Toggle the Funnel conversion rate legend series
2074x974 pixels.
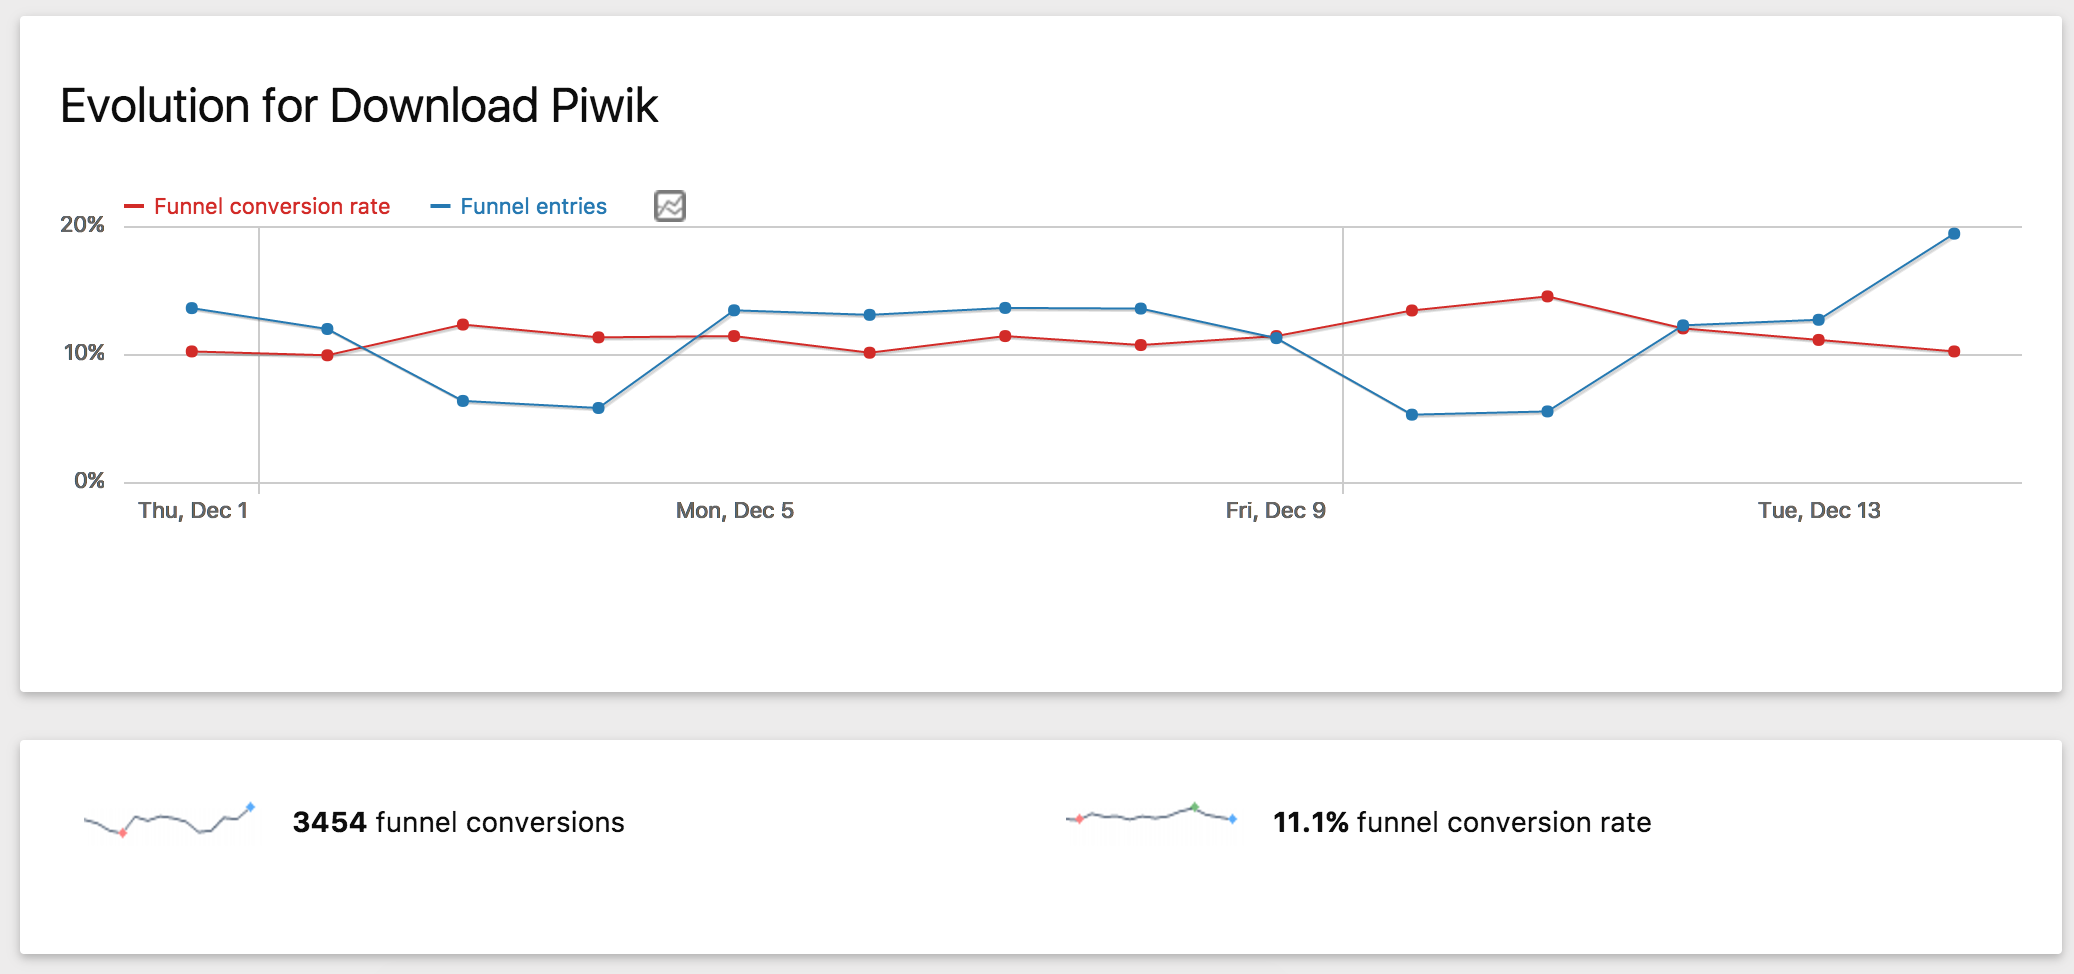click(271, 207)
